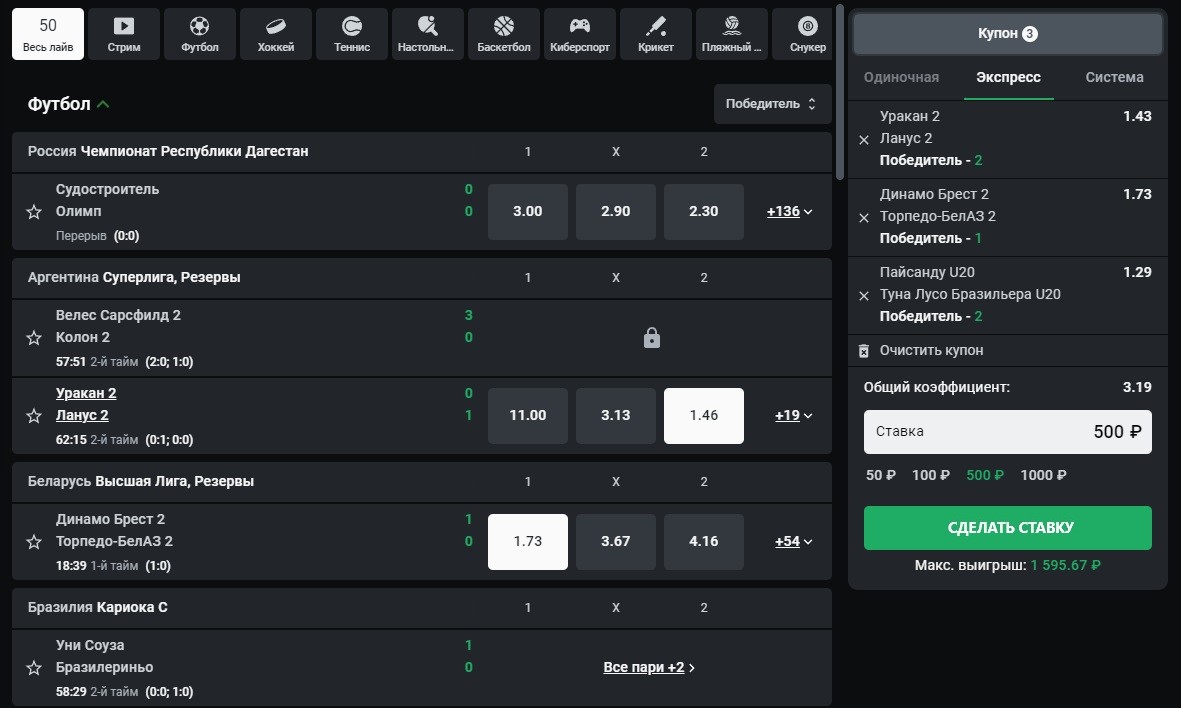The width and height of the screenshot is (1181, 708).
Task: Open the Уракан 2 team link
Action: point(86,393)
